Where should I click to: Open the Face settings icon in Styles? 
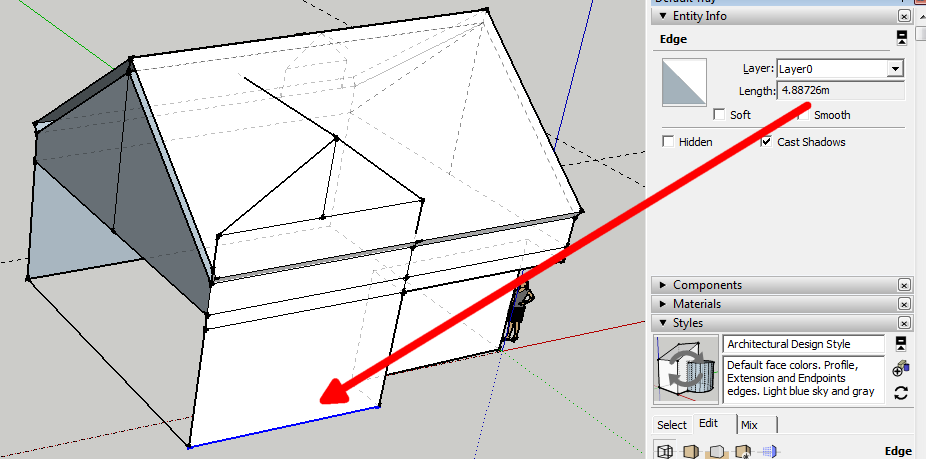[690, 452]
